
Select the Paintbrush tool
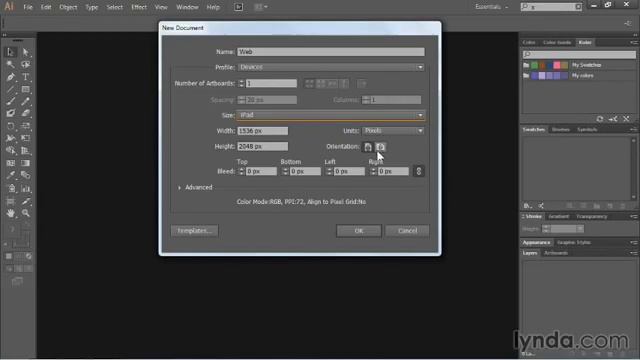click(11, 101)
